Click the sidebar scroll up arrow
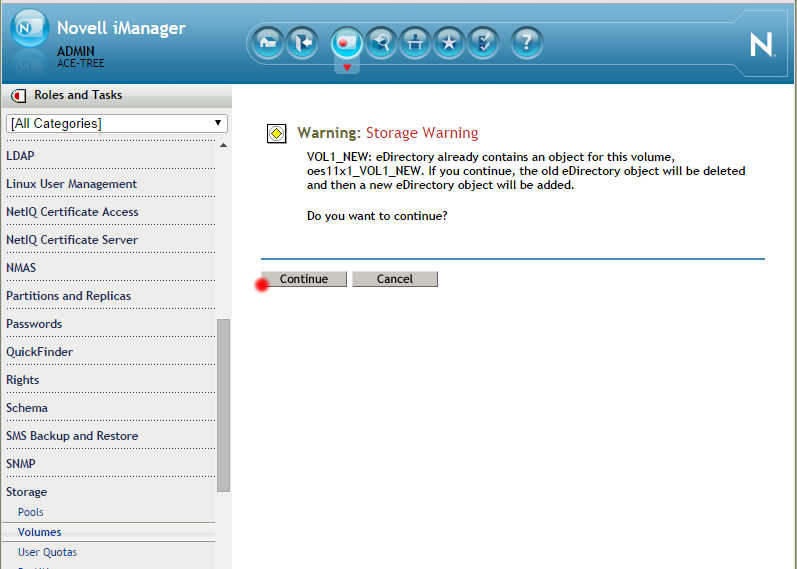The height and width of the screenshot is (569, 797). pos(223,146)
